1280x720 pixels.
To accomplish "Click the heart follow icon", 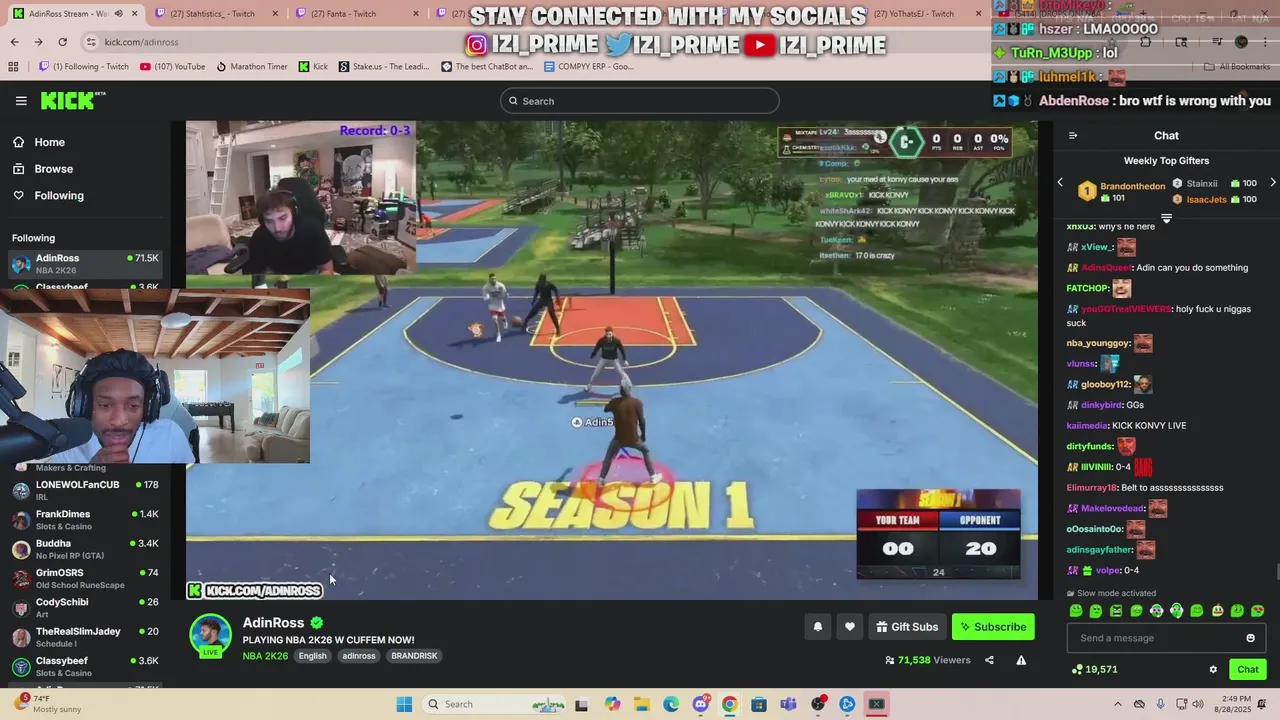I will point(849,627).
